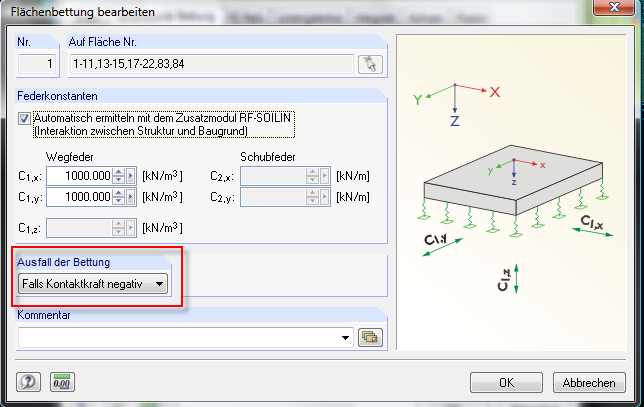Click the C1,x Wegfeder value field

click(79, 176)
